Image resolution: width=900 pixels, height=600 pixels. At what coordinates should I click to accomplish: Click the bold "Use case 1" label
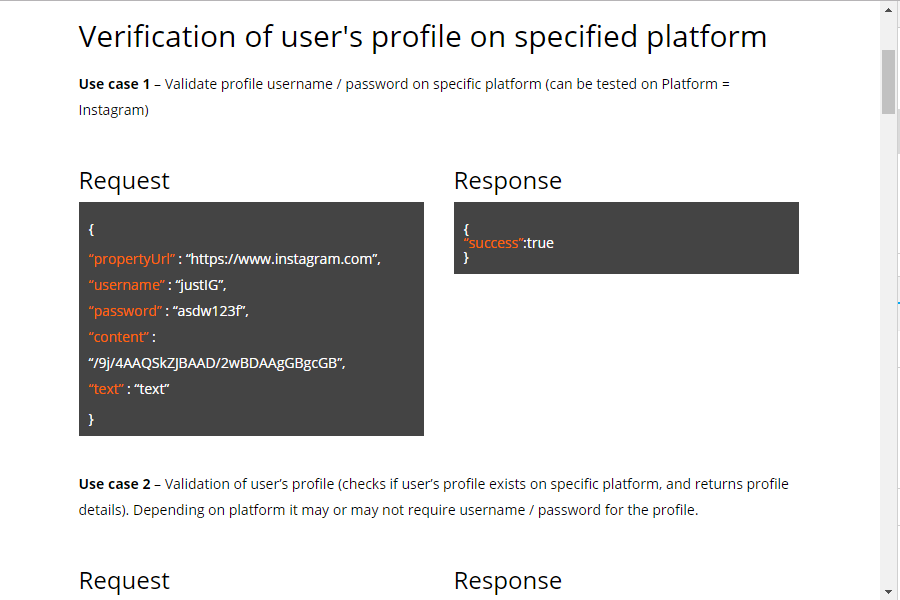pos(114,84)
